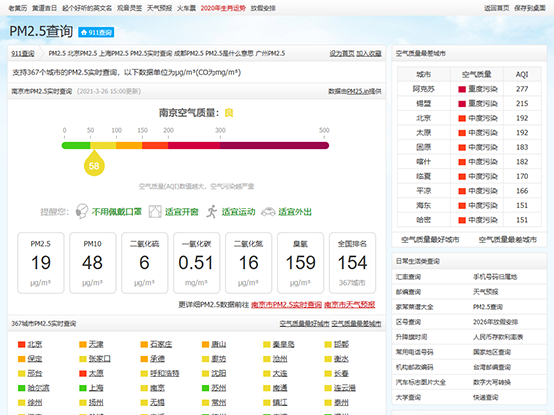Click the red square next to 北京 in city list
Image resolution: width=554 pixels, height=415 pixels.
click(22, 344)
